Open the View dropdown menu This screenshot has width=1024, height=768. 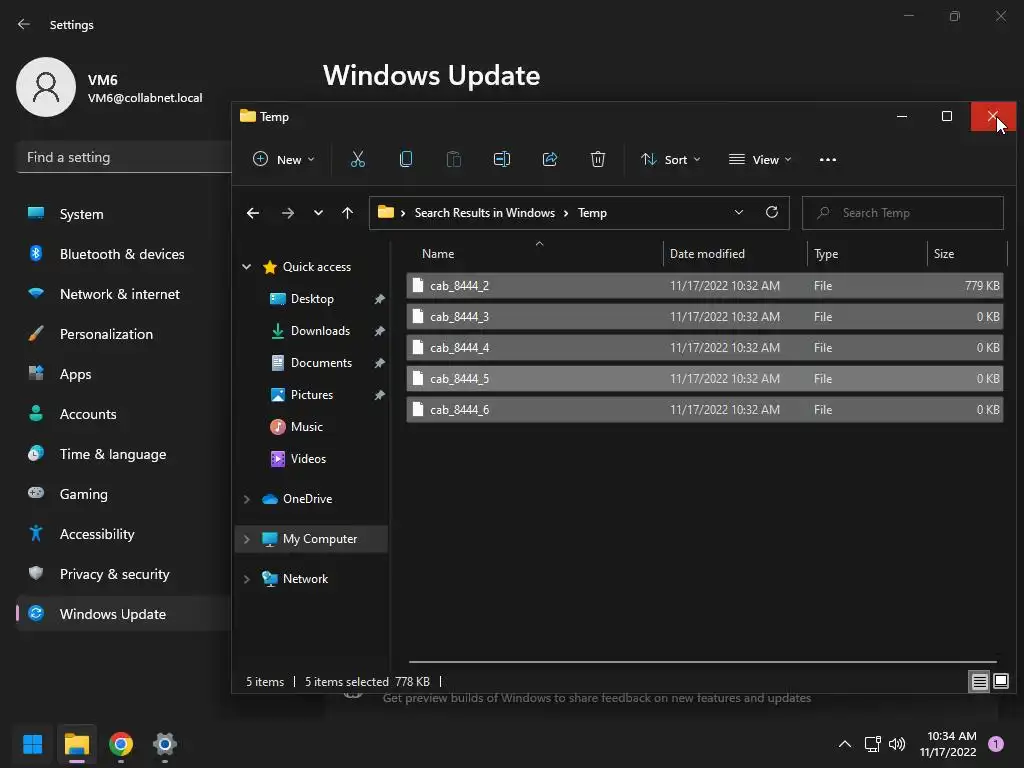[x=760, y=159]
